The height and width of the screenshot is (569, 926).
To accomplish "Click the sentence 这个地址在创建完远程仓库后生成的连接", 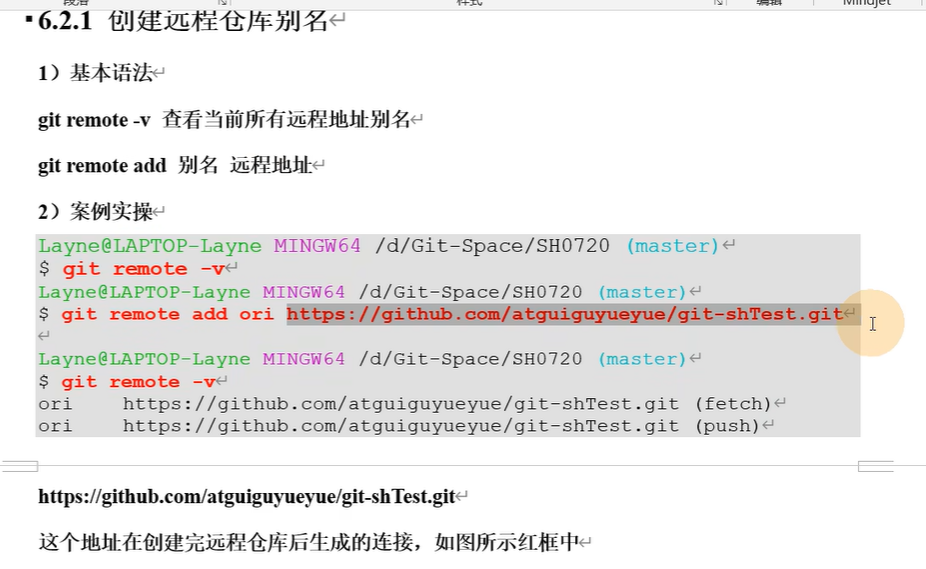I will 226,542.
